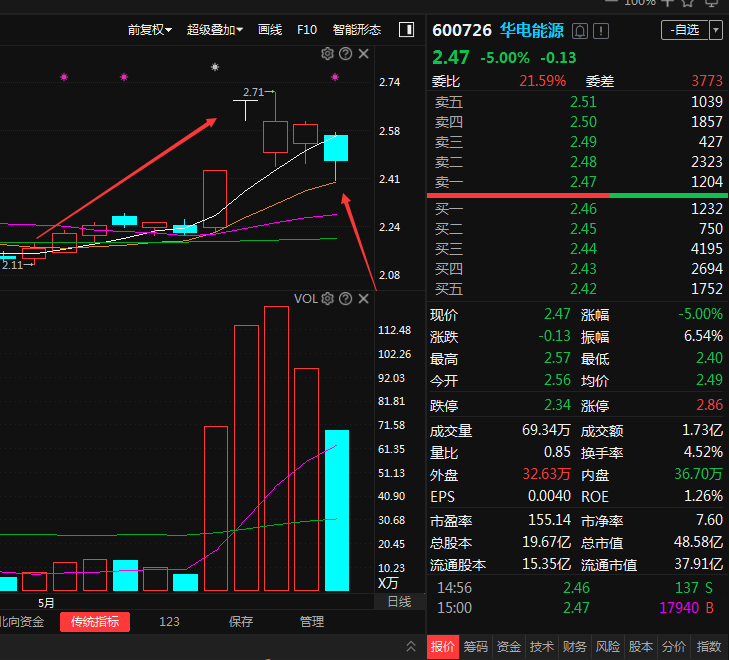Click the buy-sell ratio red-green bar
The width and height of the screenshot is (729, 660).
(577, 196)
